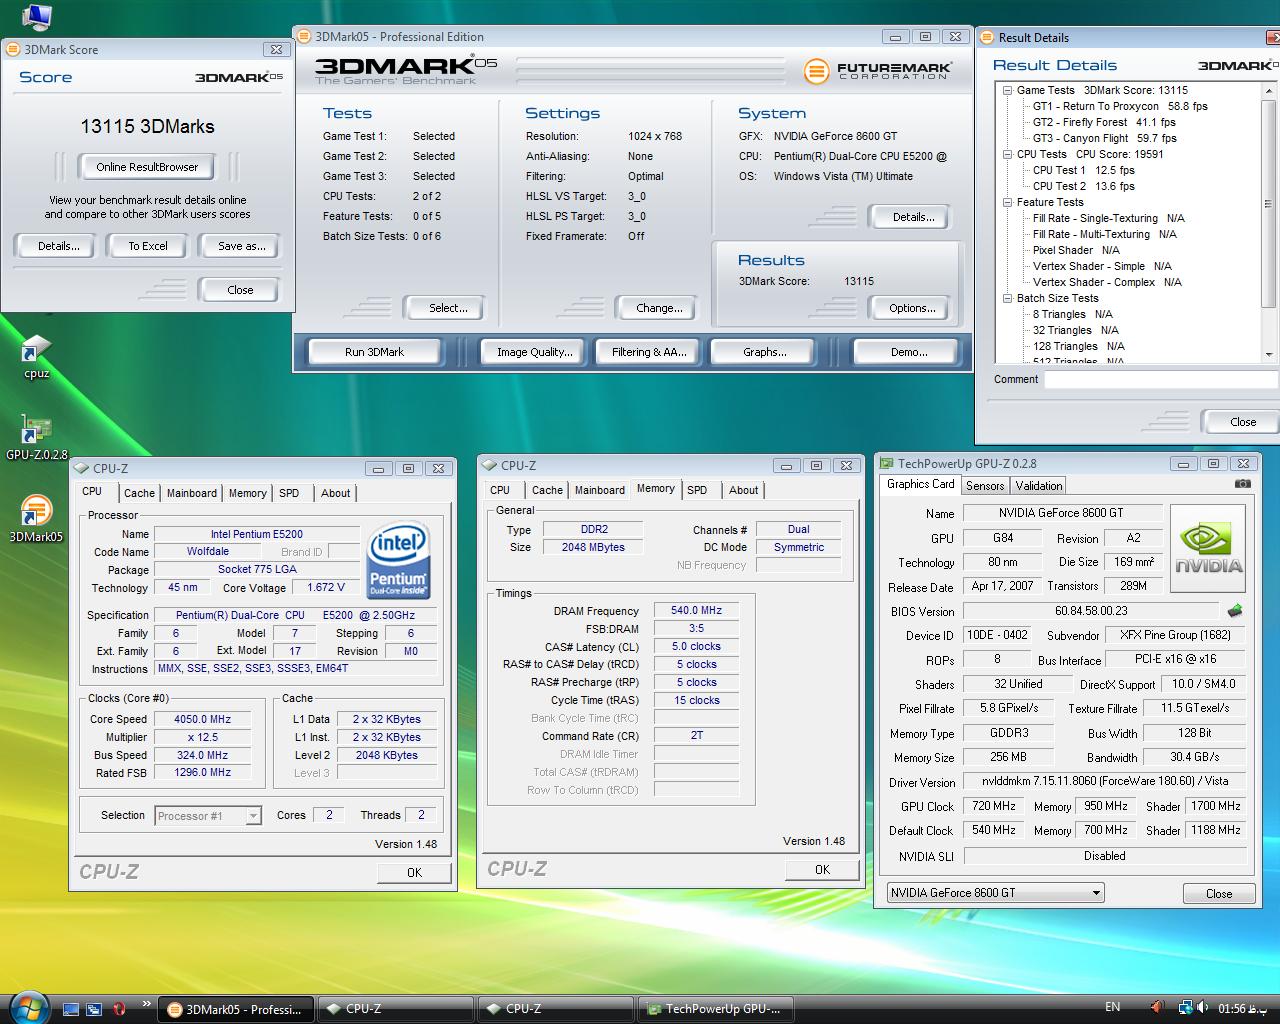Switch to Mainboard tab in left CPU-Z window
1280x1024 pixels.
point(191,493)
